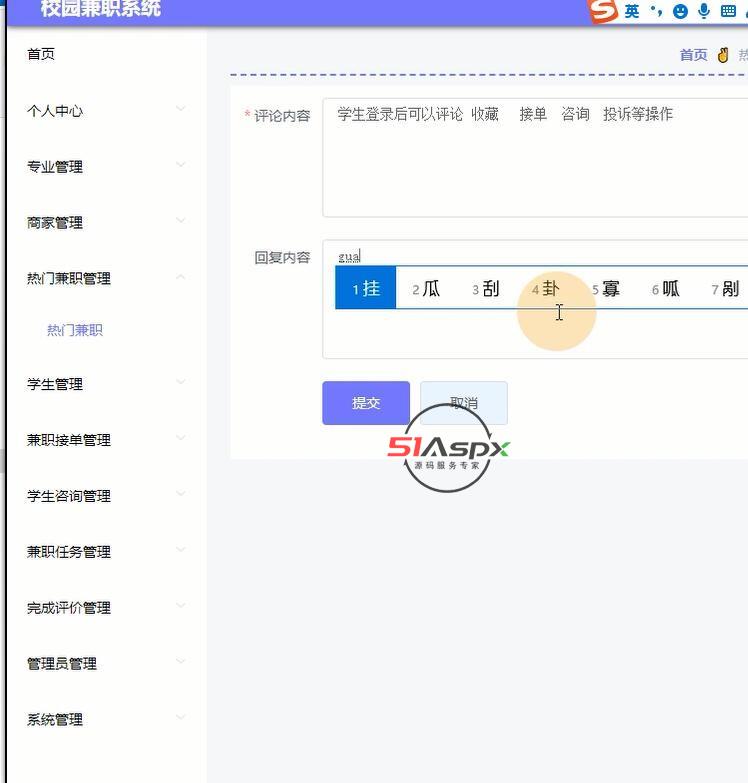The image size is (748, 783).
Task: Choose candidate 2 瓜 from IME suggestions
Action: [426, 289]
